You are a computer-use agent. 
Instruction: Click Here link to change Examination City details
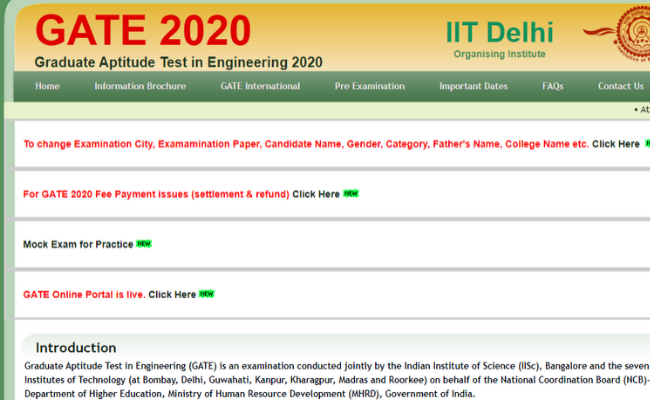tap(615, 144)
